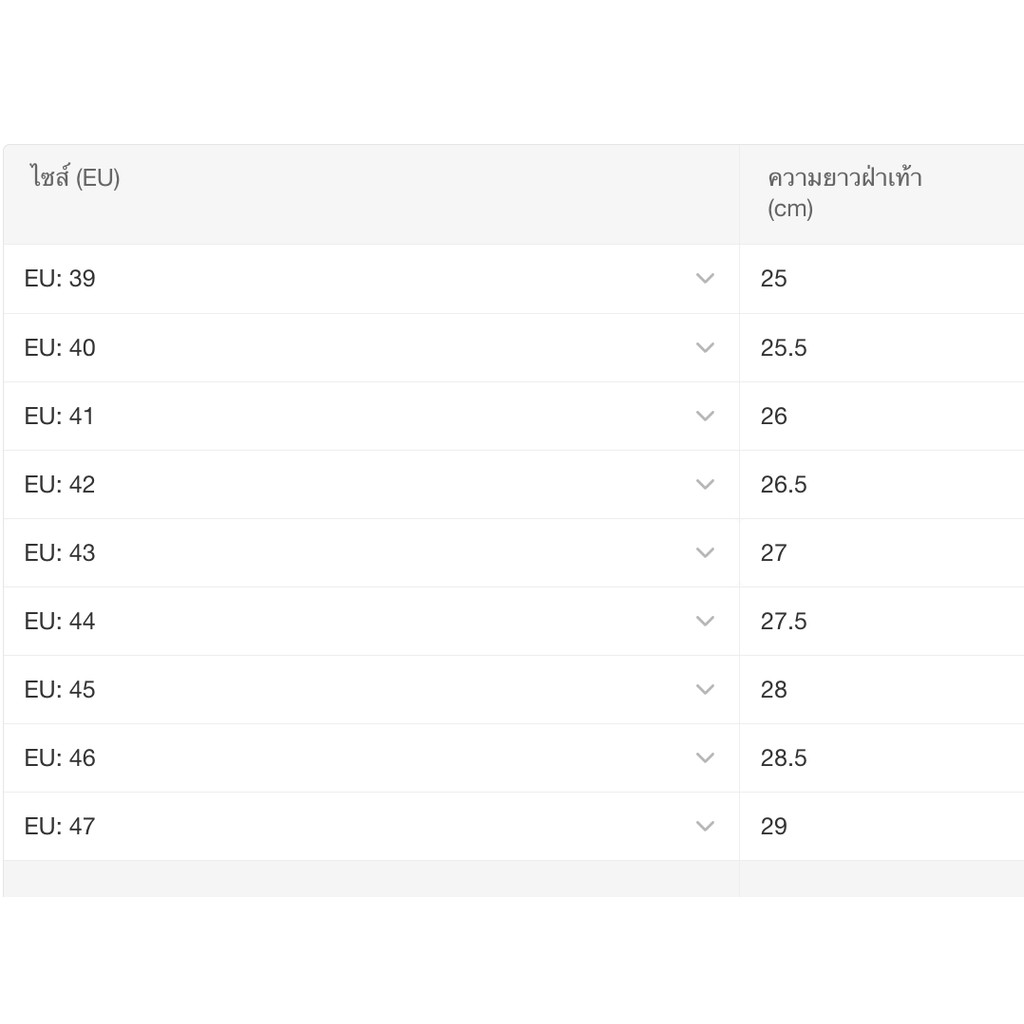Image resolution: width=1024 pixels, height=1024 pixels.
Task: Click the 25.5 cm foot length cell
Action: click(x=783, y=348)
